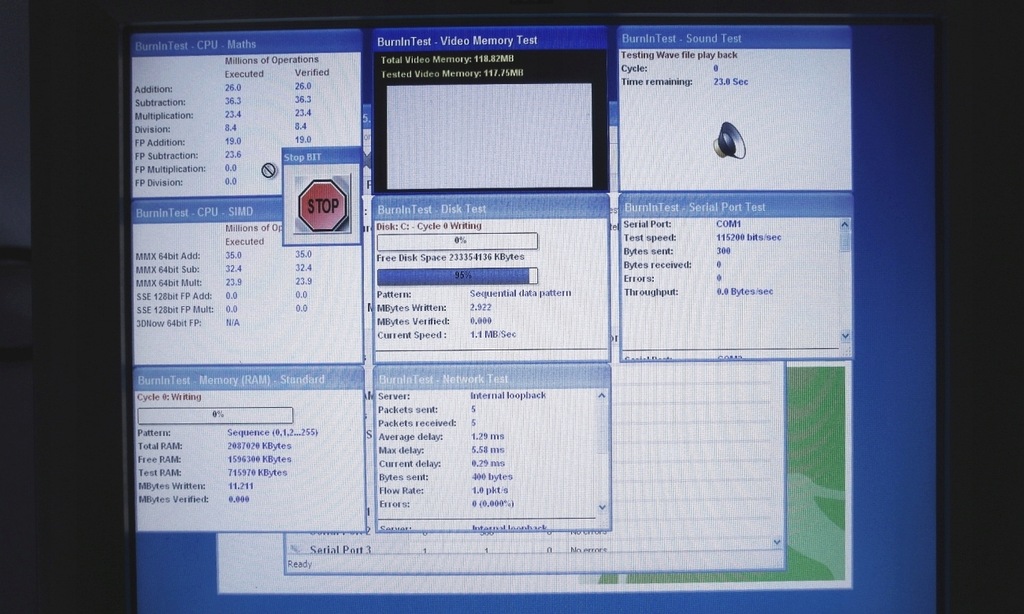Click the '1.29 ms' average delay value
Screen dimensions: 1024x614
click(x=487, y=436)
